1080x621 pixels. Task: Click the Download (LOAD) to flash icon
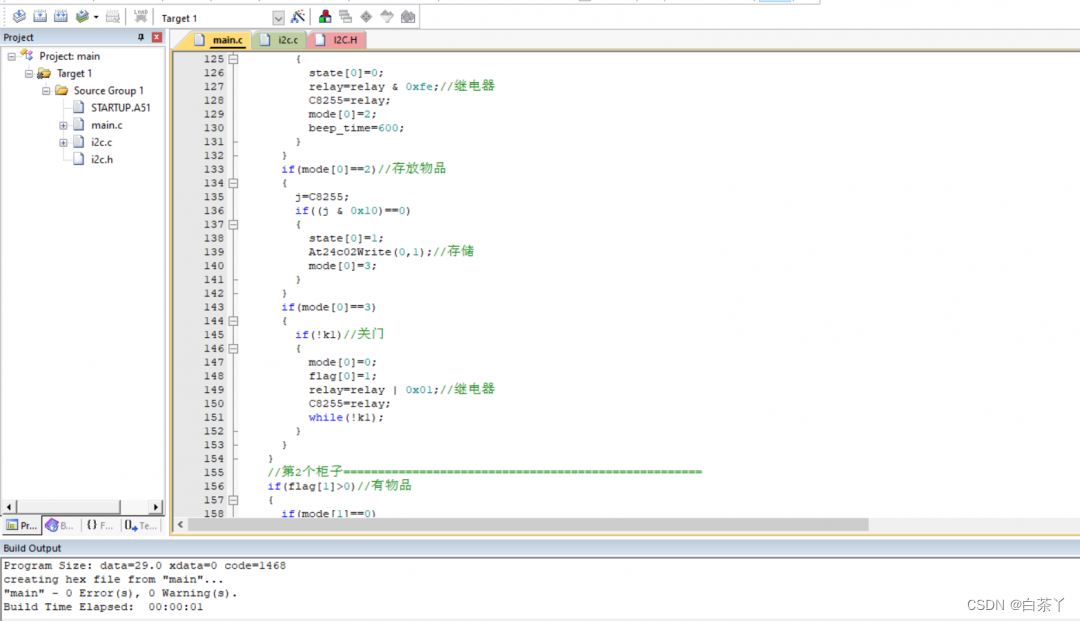coord(140,17)
